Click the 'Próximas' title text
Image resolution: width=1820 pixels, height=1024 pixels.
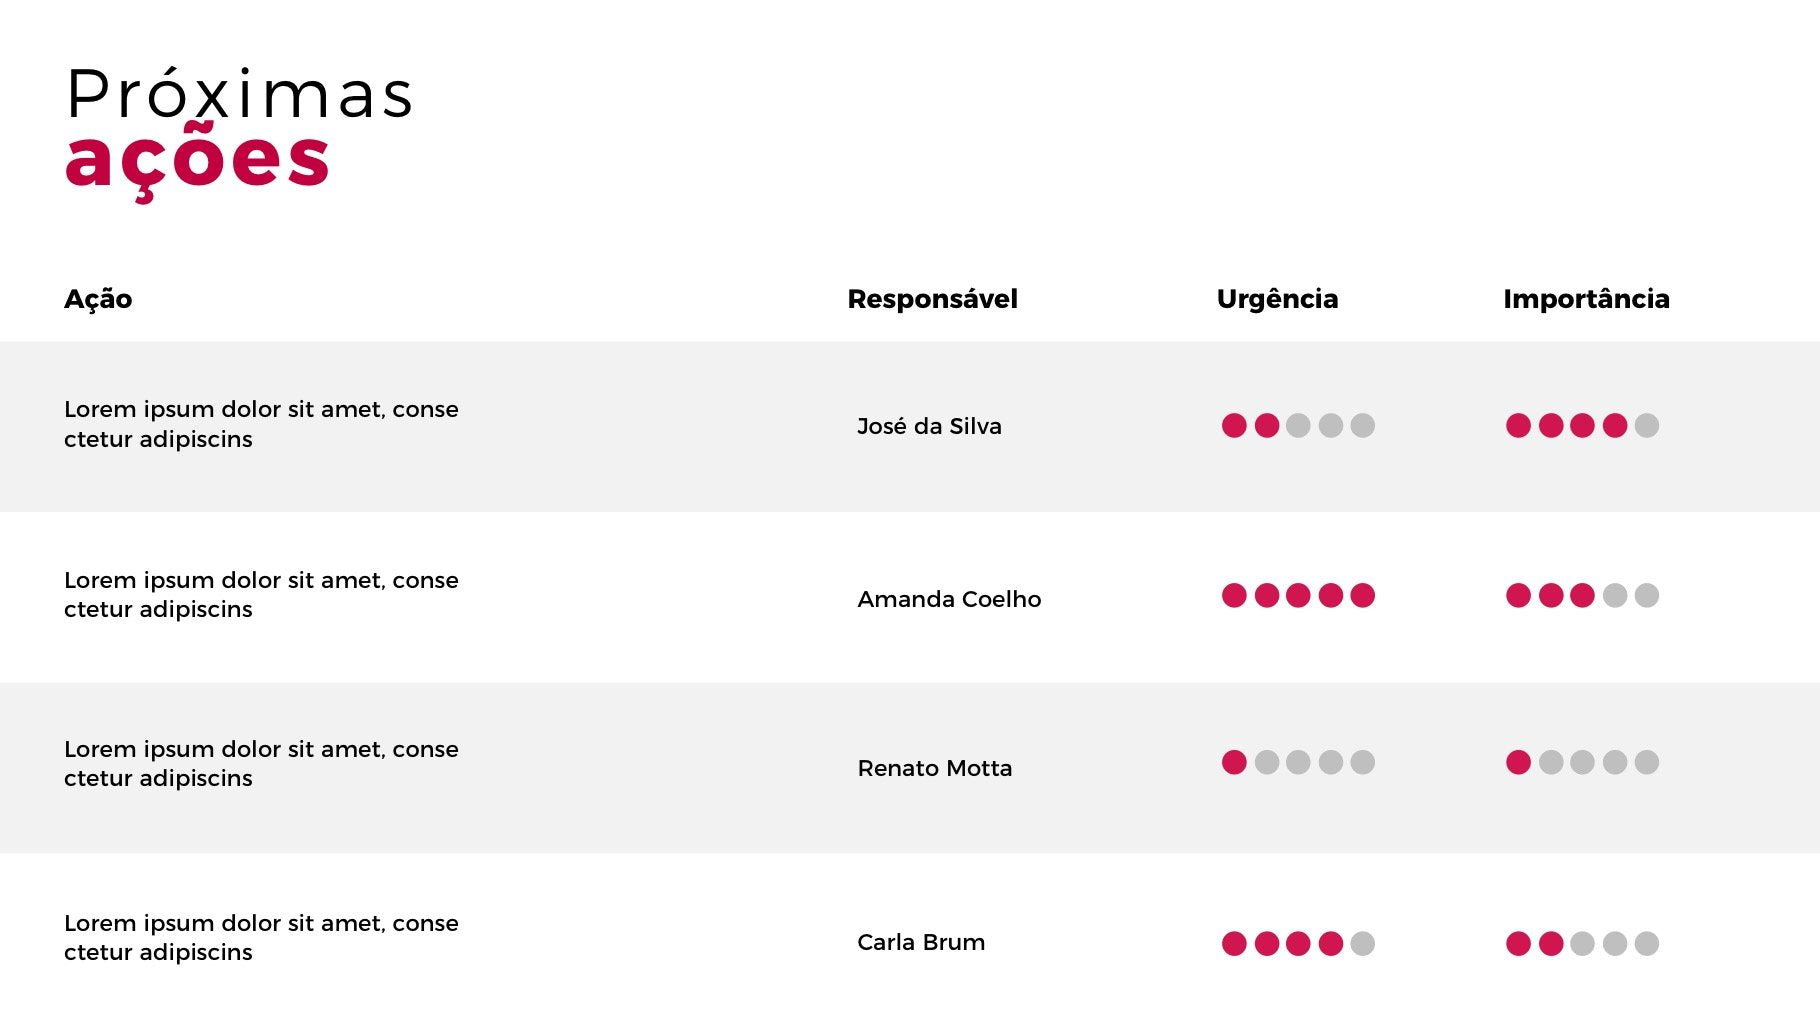click(x=238, y=95)
